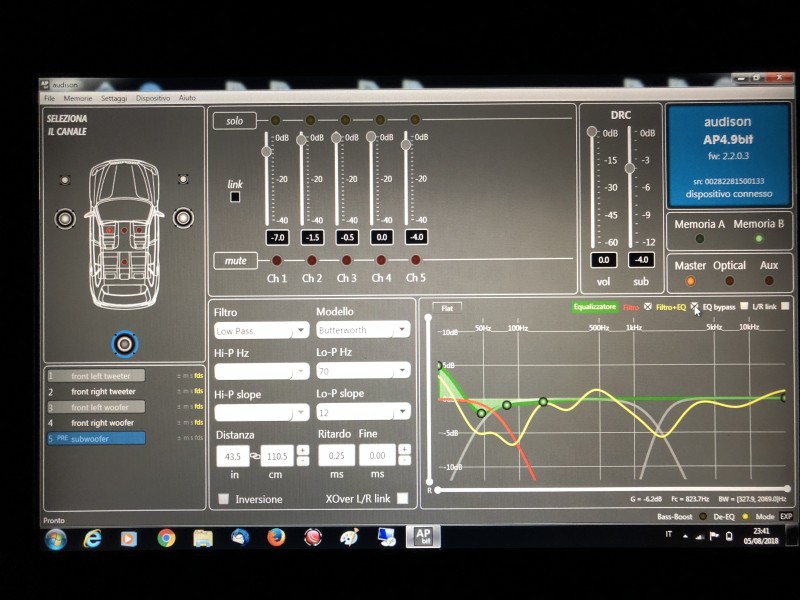Click the Windows Start button
Image resolution: width=800 pixels, height=600 pixels.
(x=56, y=539)
